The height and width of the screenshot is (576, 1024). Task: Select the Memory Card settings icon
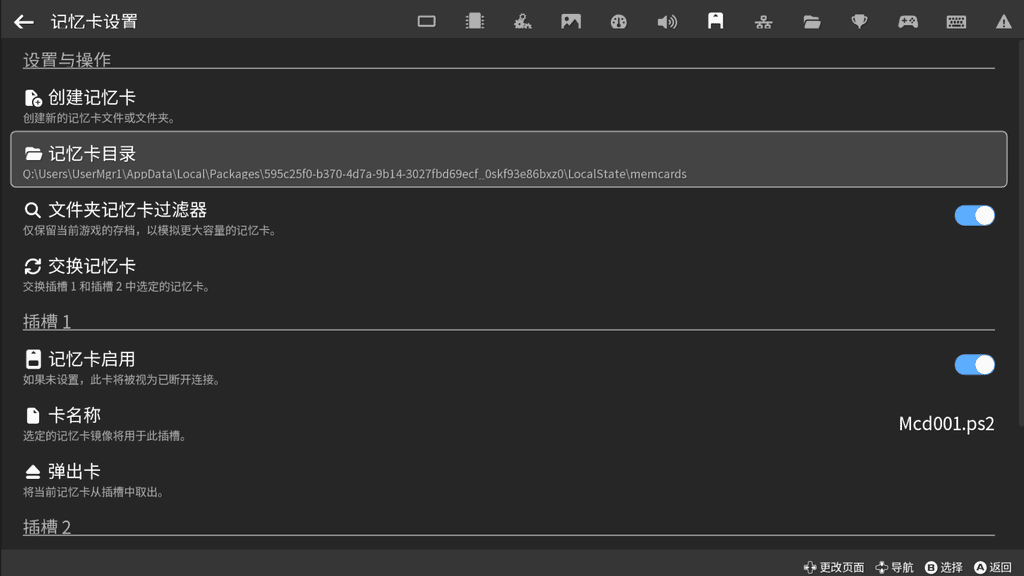715,22
